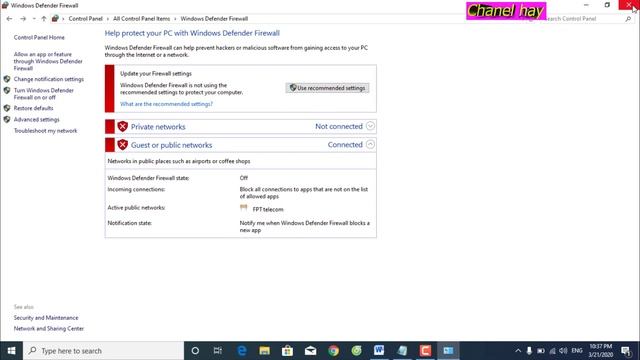The width and height of the screenshot is (640, 360).
Task: Open Allow an app or feature link
Action: click(x=48, y=61)
